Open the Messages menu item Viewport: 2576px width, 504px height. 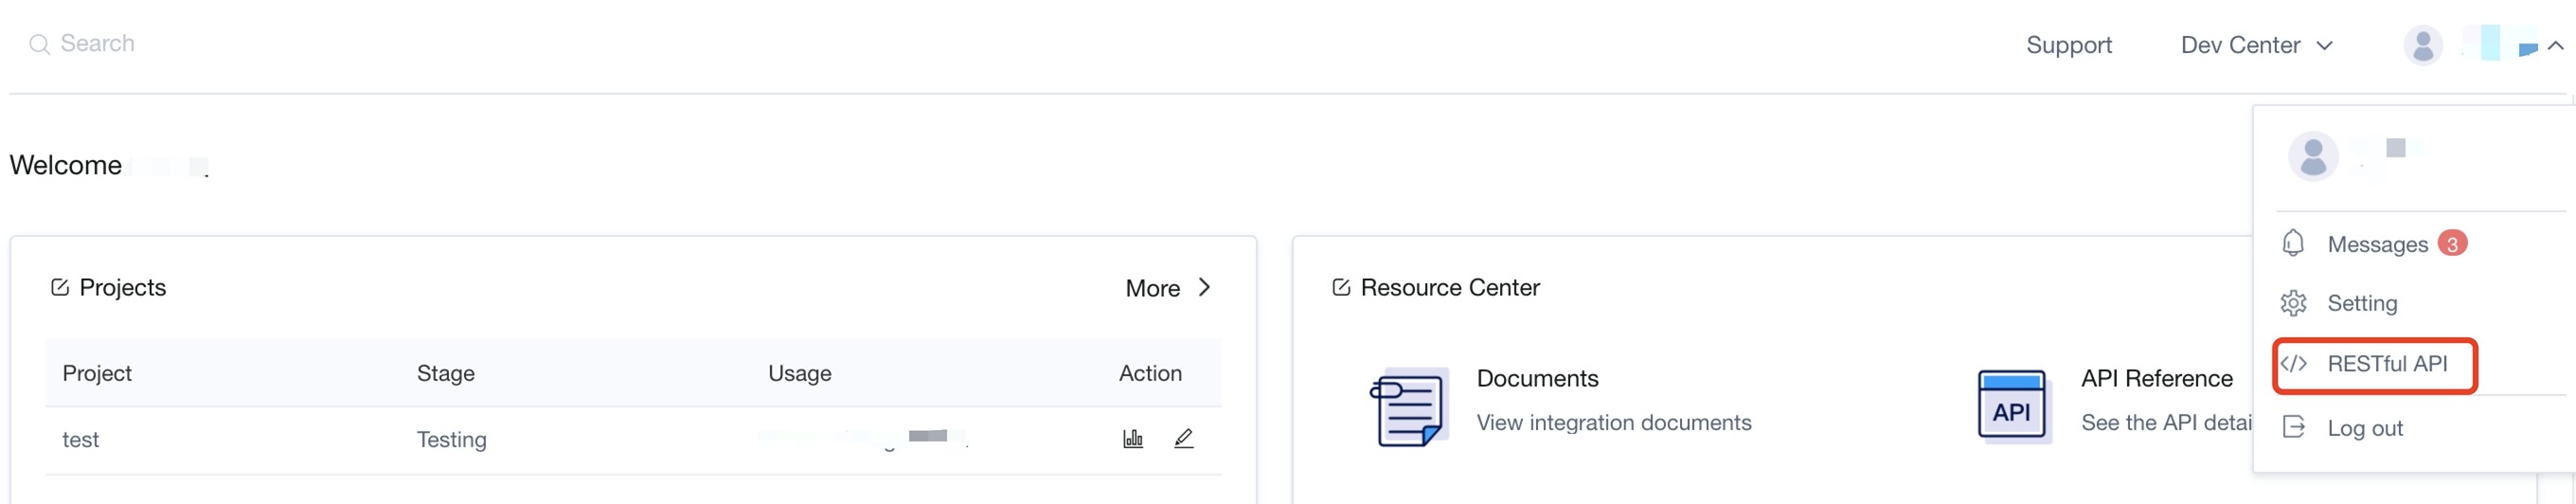click(x=2376, y=244)
